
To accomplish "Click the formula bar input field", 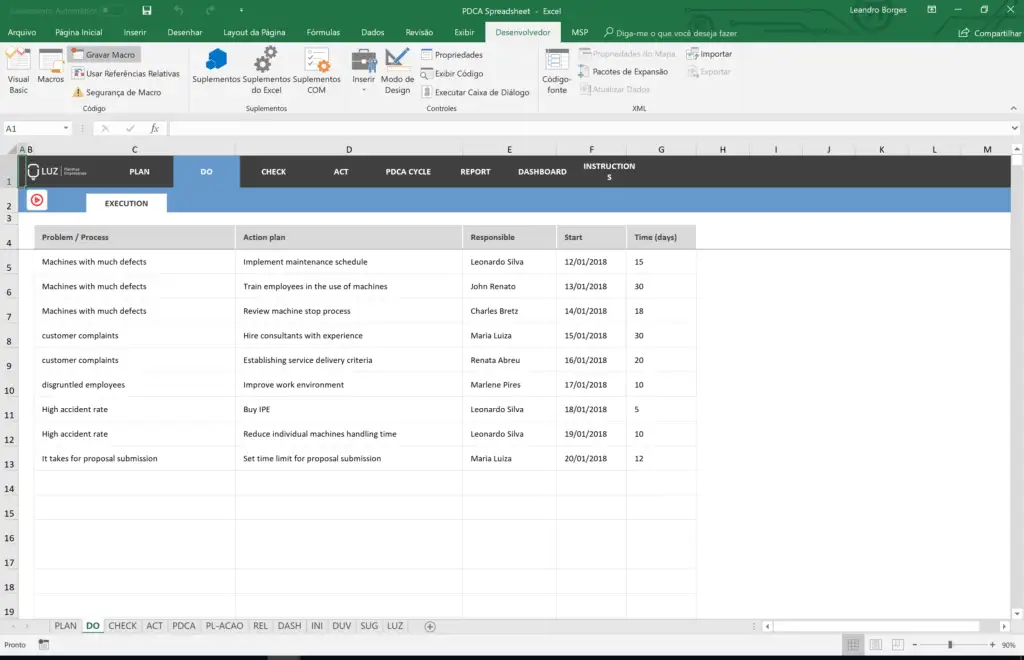I will pyautogui.click(x=588, y=129).
